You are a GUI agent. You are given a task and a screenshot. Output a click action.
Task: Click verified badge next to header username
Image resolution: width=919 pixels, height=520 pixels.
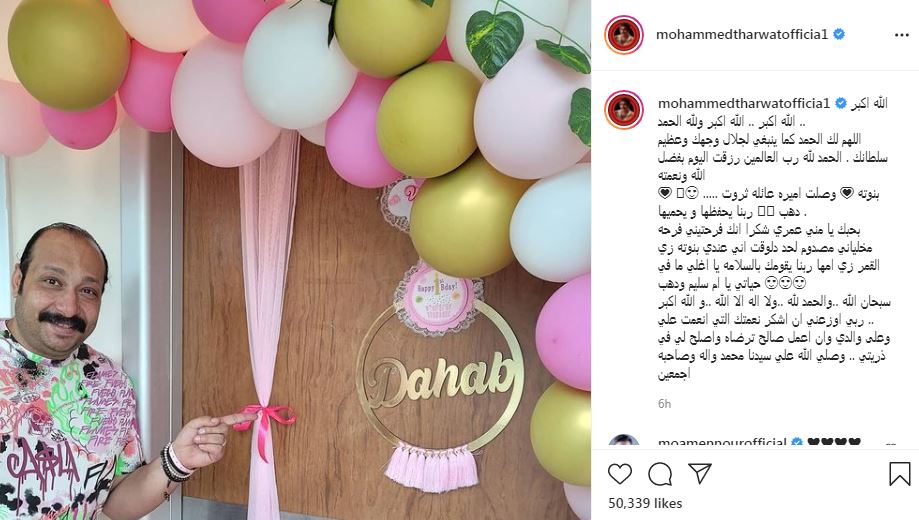click(x=839, y=35)
